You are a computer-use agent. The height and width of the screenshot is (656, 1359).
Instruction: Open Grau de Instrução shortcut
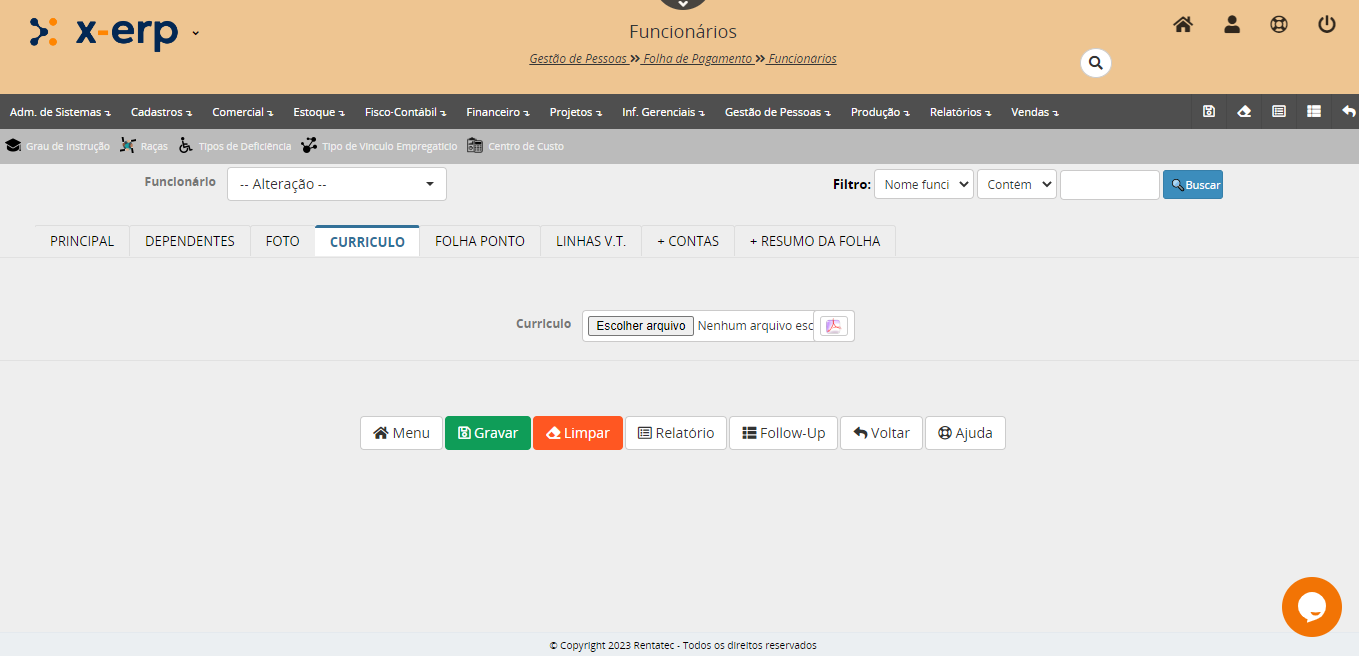tap(58, 146)
